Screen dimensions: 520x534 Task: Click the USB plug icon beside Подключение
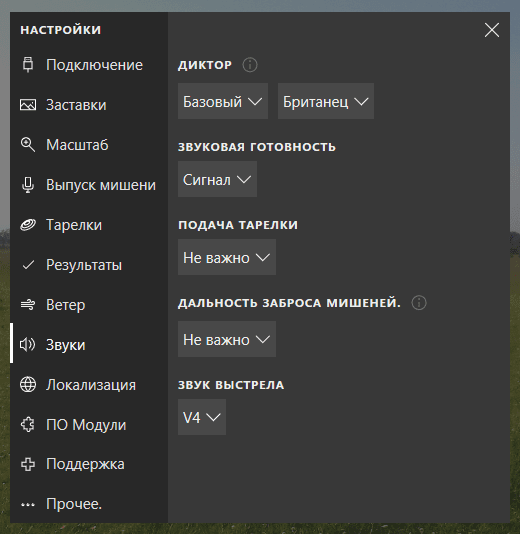click(28, 65)
